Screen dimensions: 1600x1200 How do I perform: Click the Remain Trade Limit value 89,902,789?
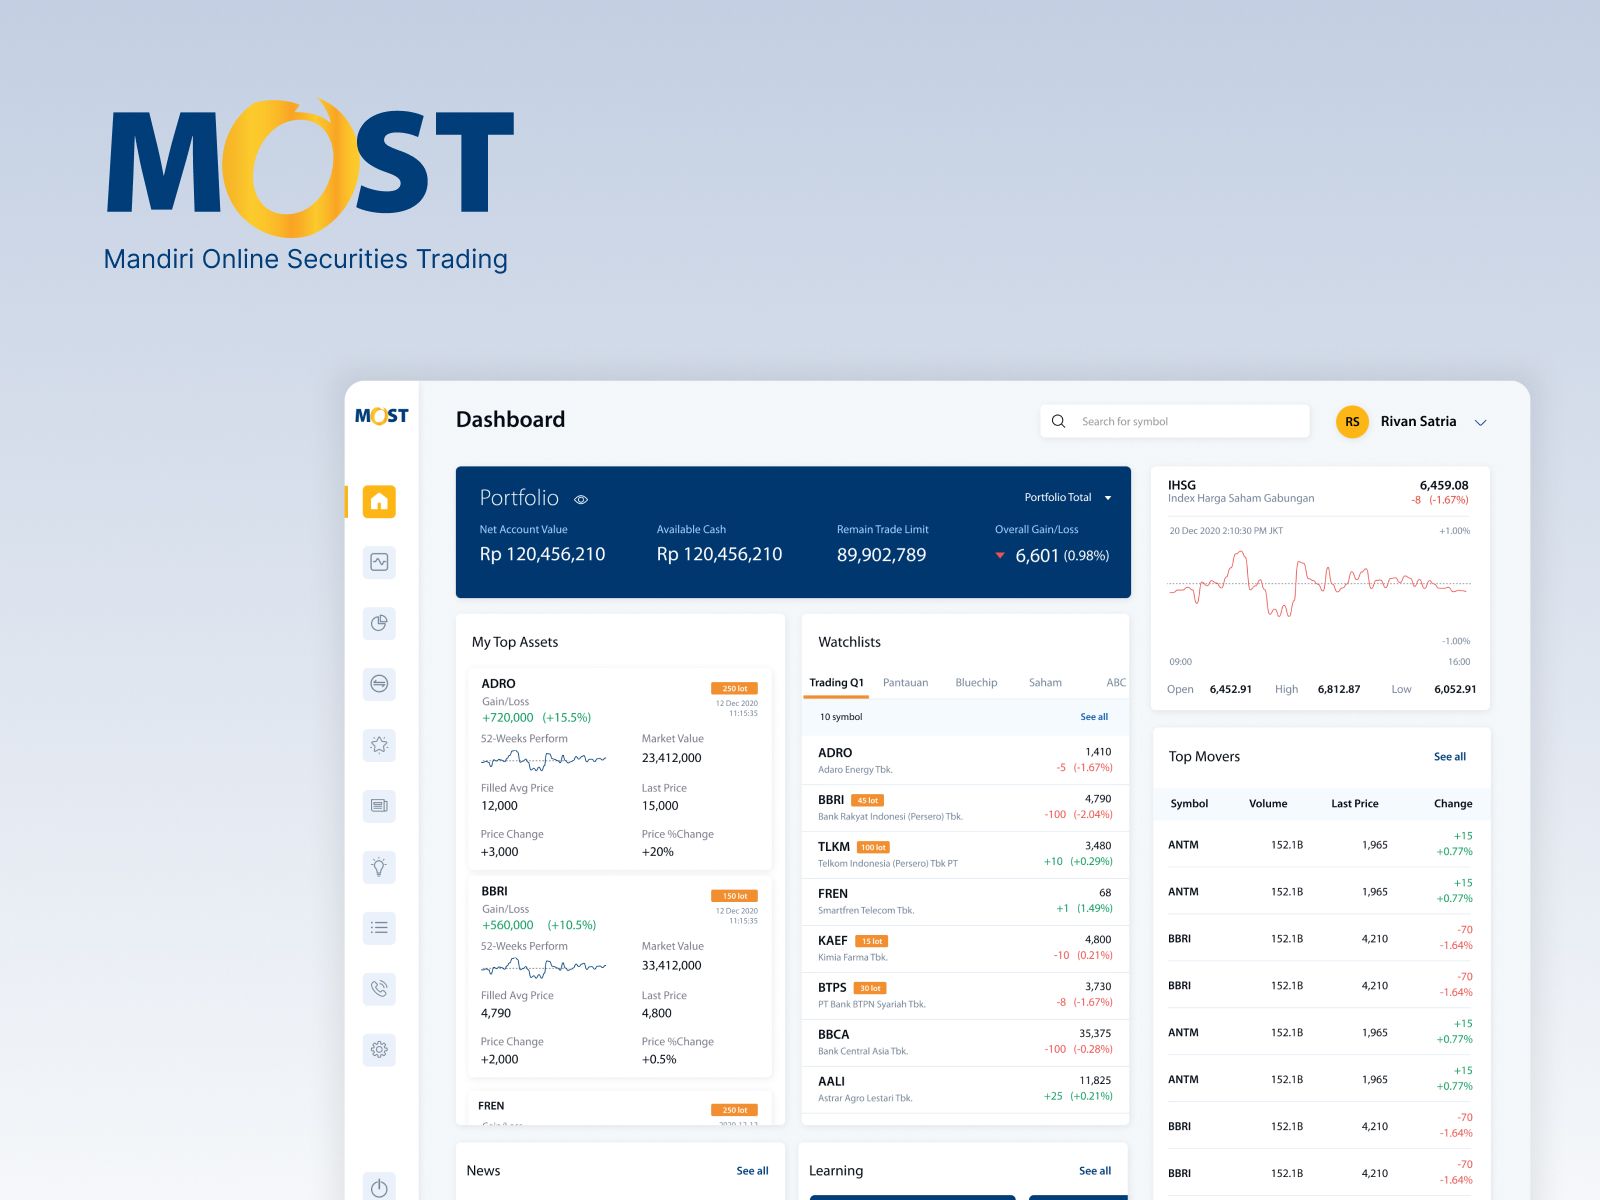pyautogui.click(x=882, y=555)
